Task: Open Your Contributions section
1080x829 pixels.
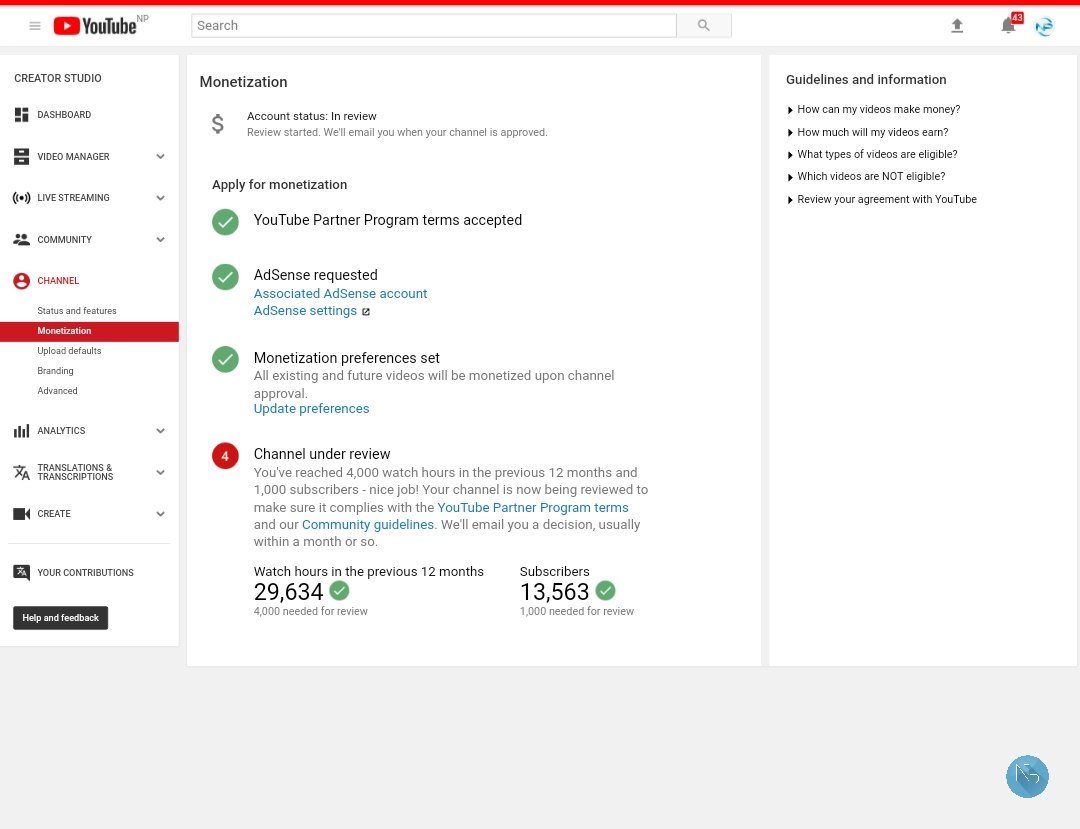Action: coord(85,572)
